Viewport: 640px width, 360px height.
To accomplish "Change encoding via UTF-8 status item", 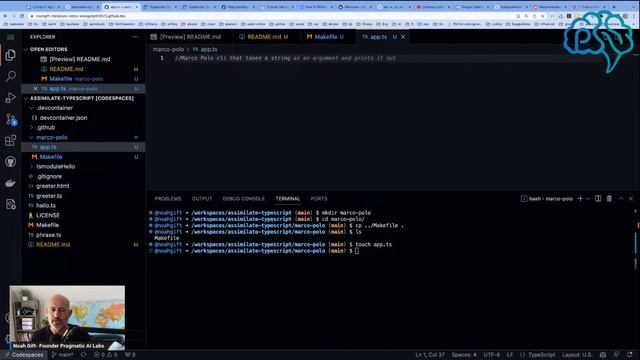I will pos(492,355).
